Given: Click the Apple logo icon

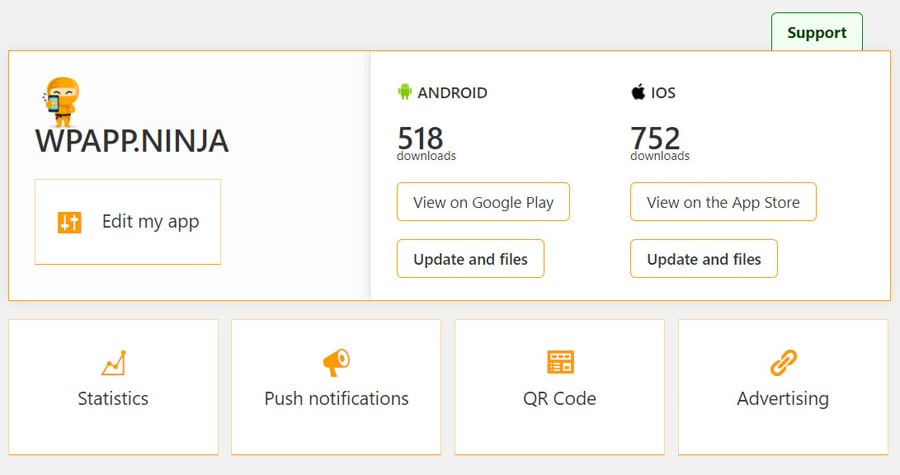Looking at the screenshot, I should tap(637, 92).
